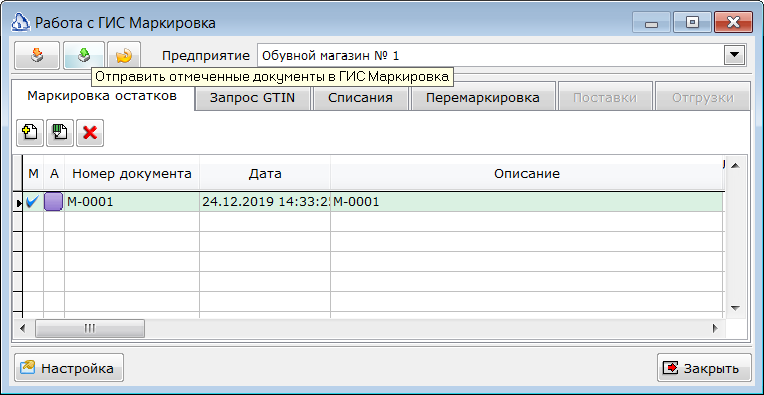Minimize the Работа с ГИС Маркировка window
764x395 pixels.
651,23
